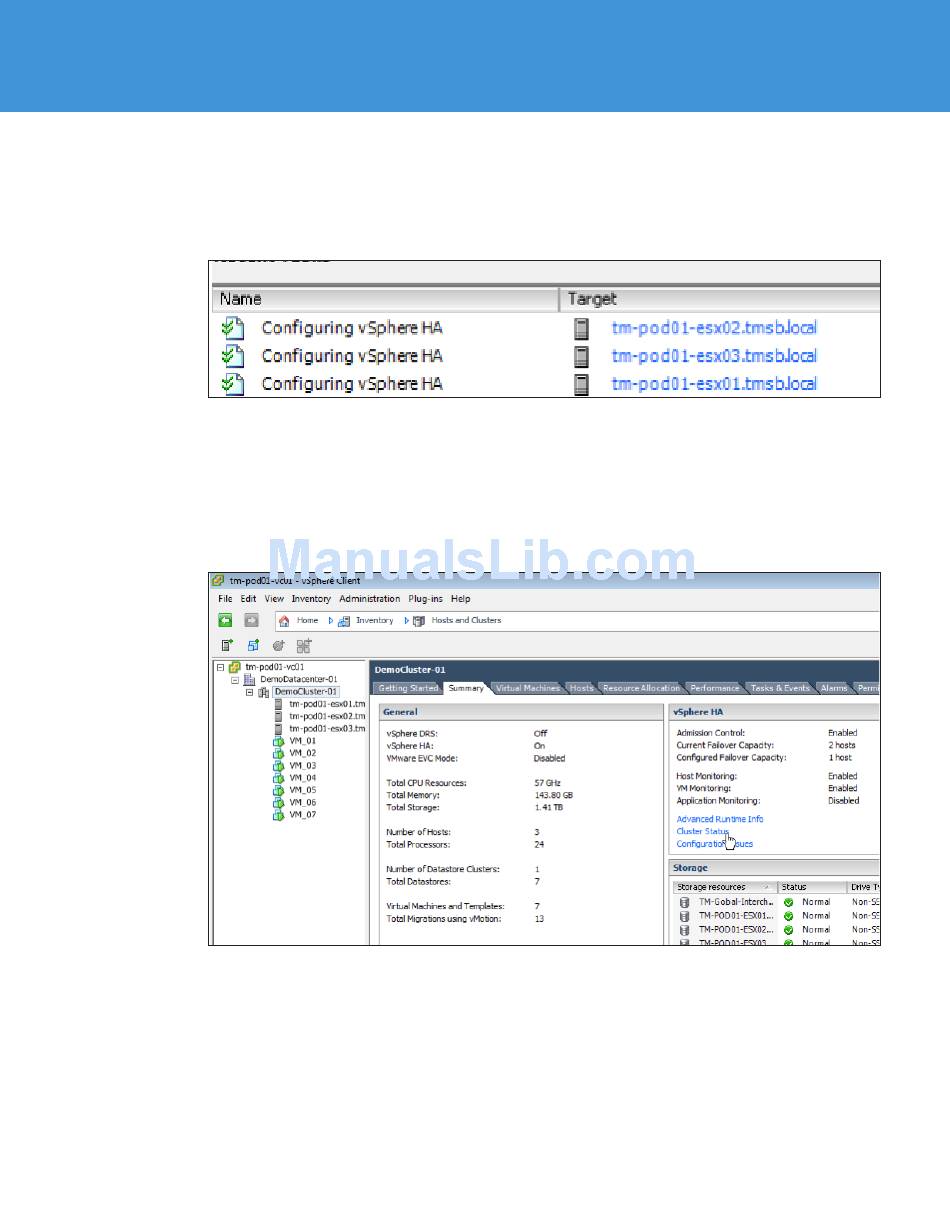Click third gray round toolbar icon
The height and width of the screenshot is (1229, 950).
coord(278,646)
